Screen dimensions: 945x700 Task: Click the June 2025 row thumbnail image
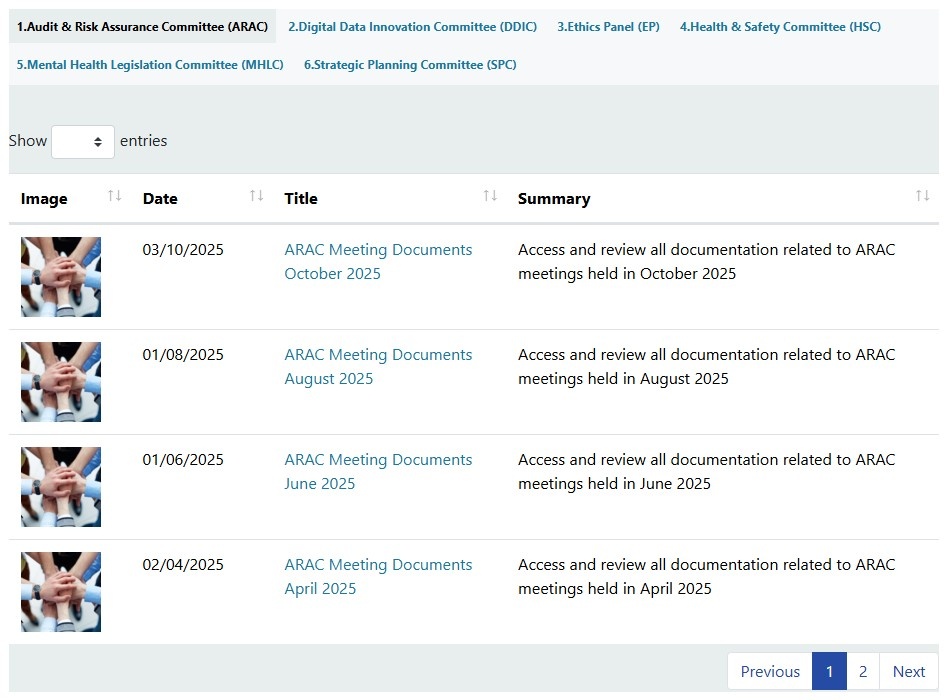click(x=61, y=487)
